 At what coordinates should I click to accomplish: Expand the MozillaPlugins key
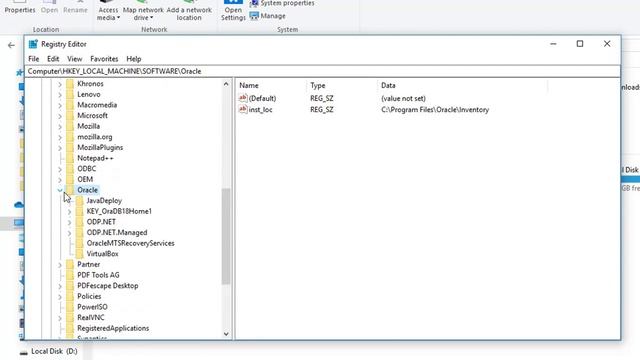click(60, 148)
